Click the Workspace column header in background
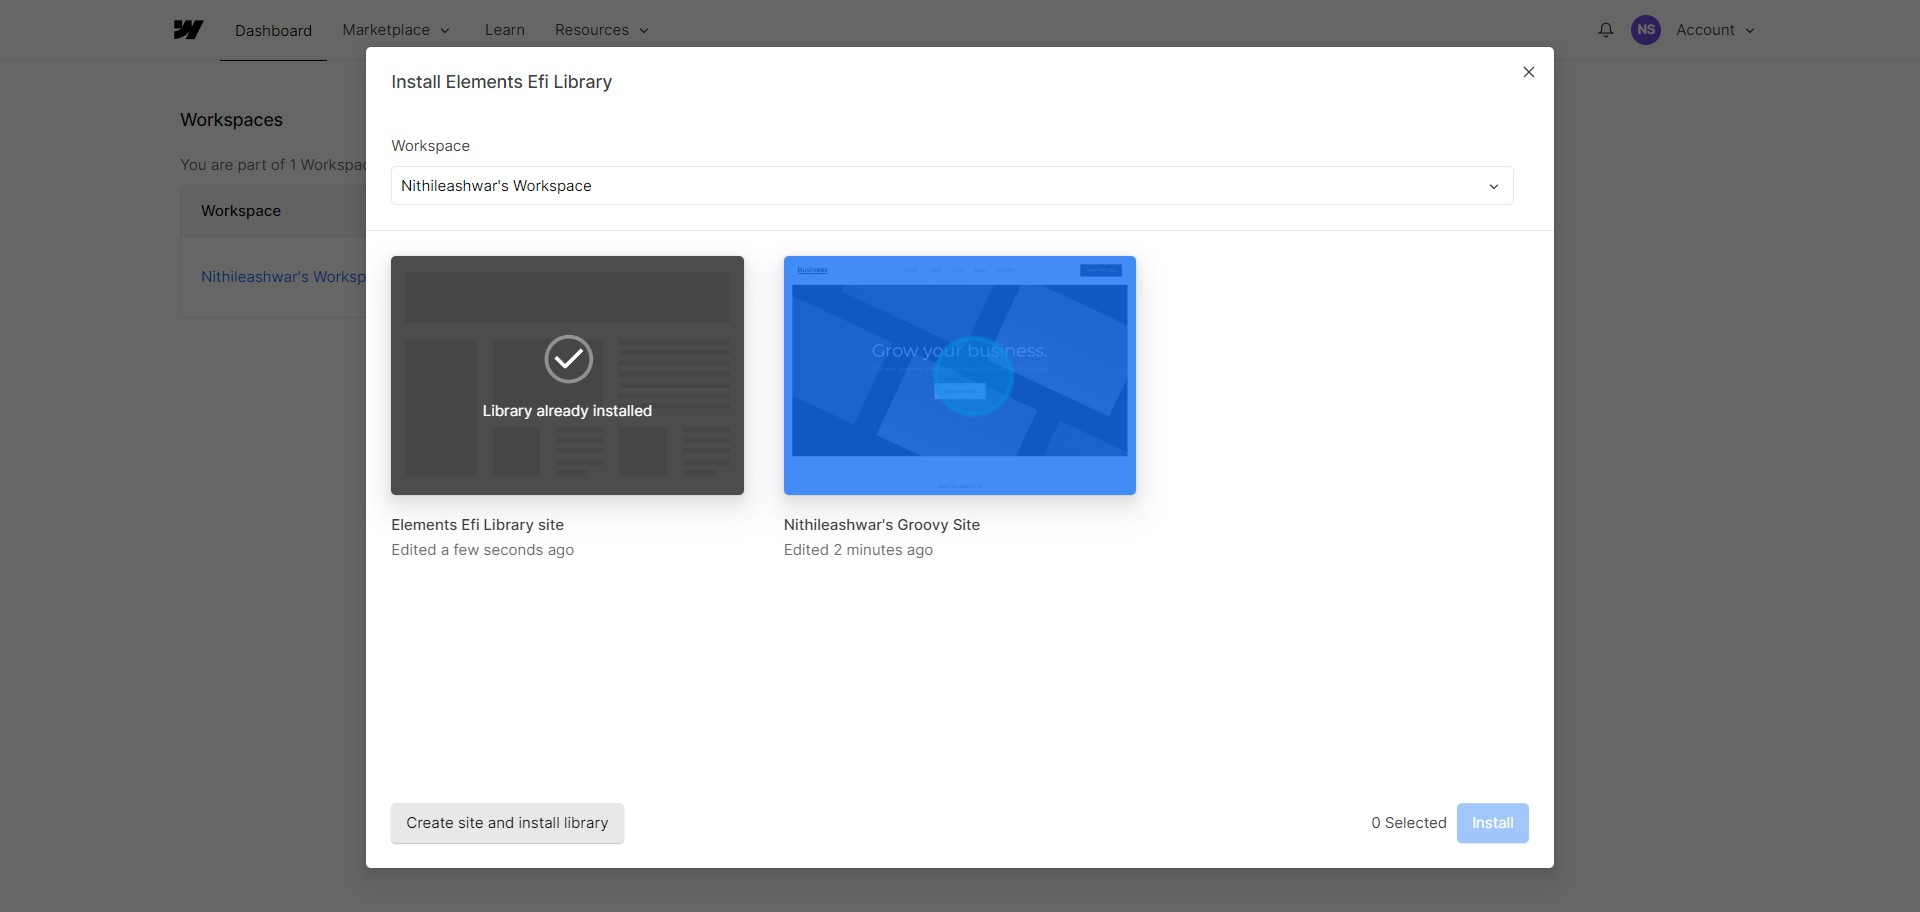 [241, 211]
